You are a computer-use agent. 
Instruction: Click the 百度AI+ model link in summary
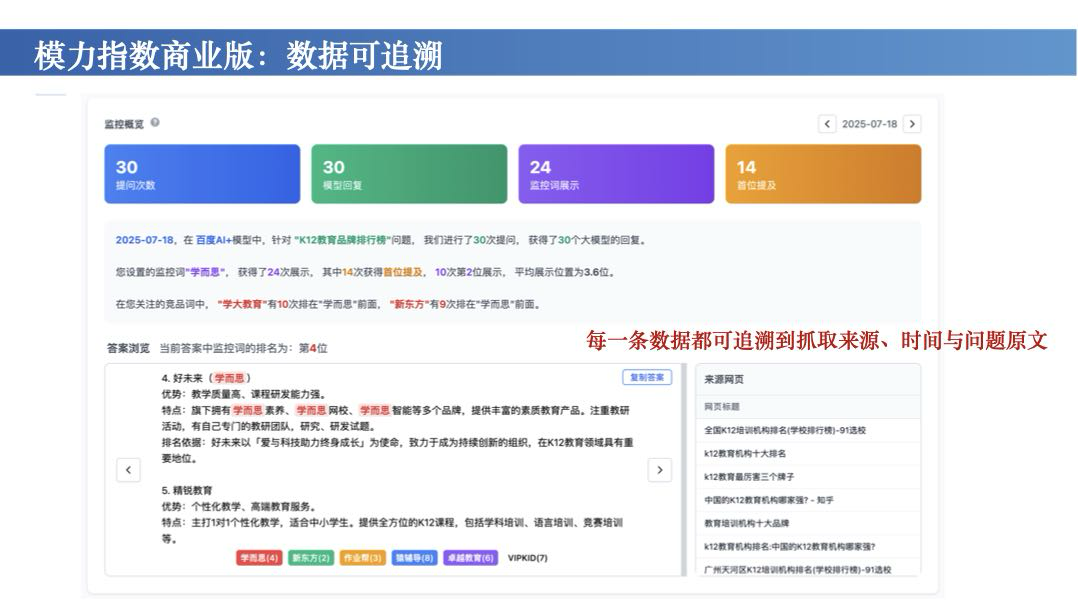point(214,240)
